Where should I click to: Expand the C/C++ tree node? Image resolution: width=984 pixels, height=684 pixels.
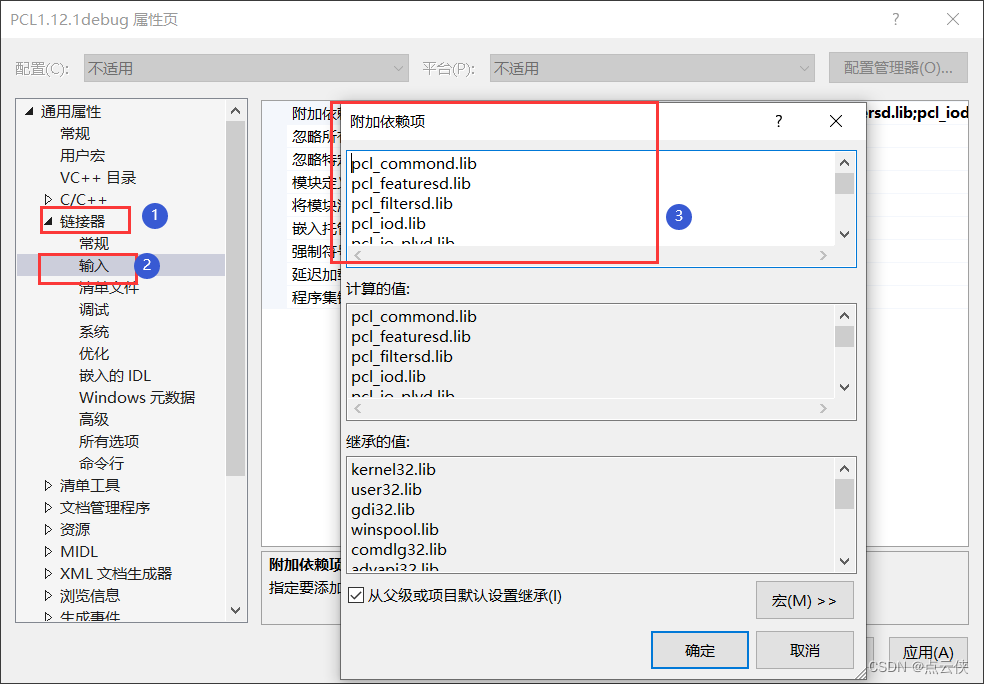coord(48,200)
